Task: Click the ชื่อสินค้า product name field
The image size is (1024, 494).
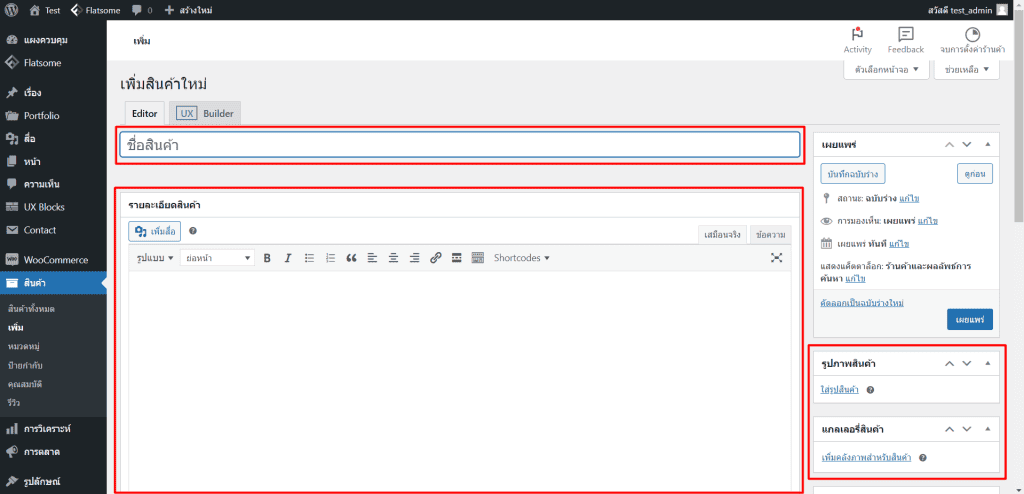Action: tap(460, 145)
